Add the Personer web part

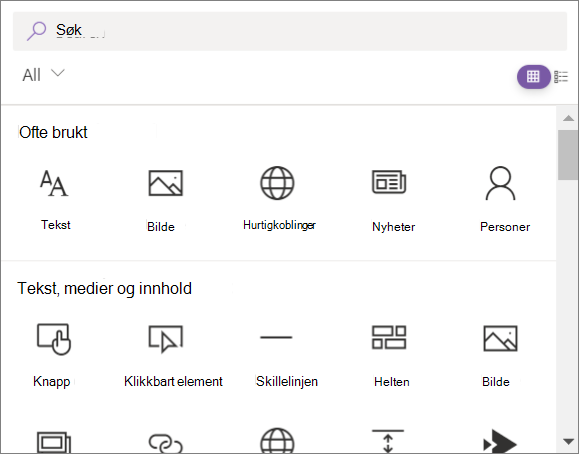(503, 199)
